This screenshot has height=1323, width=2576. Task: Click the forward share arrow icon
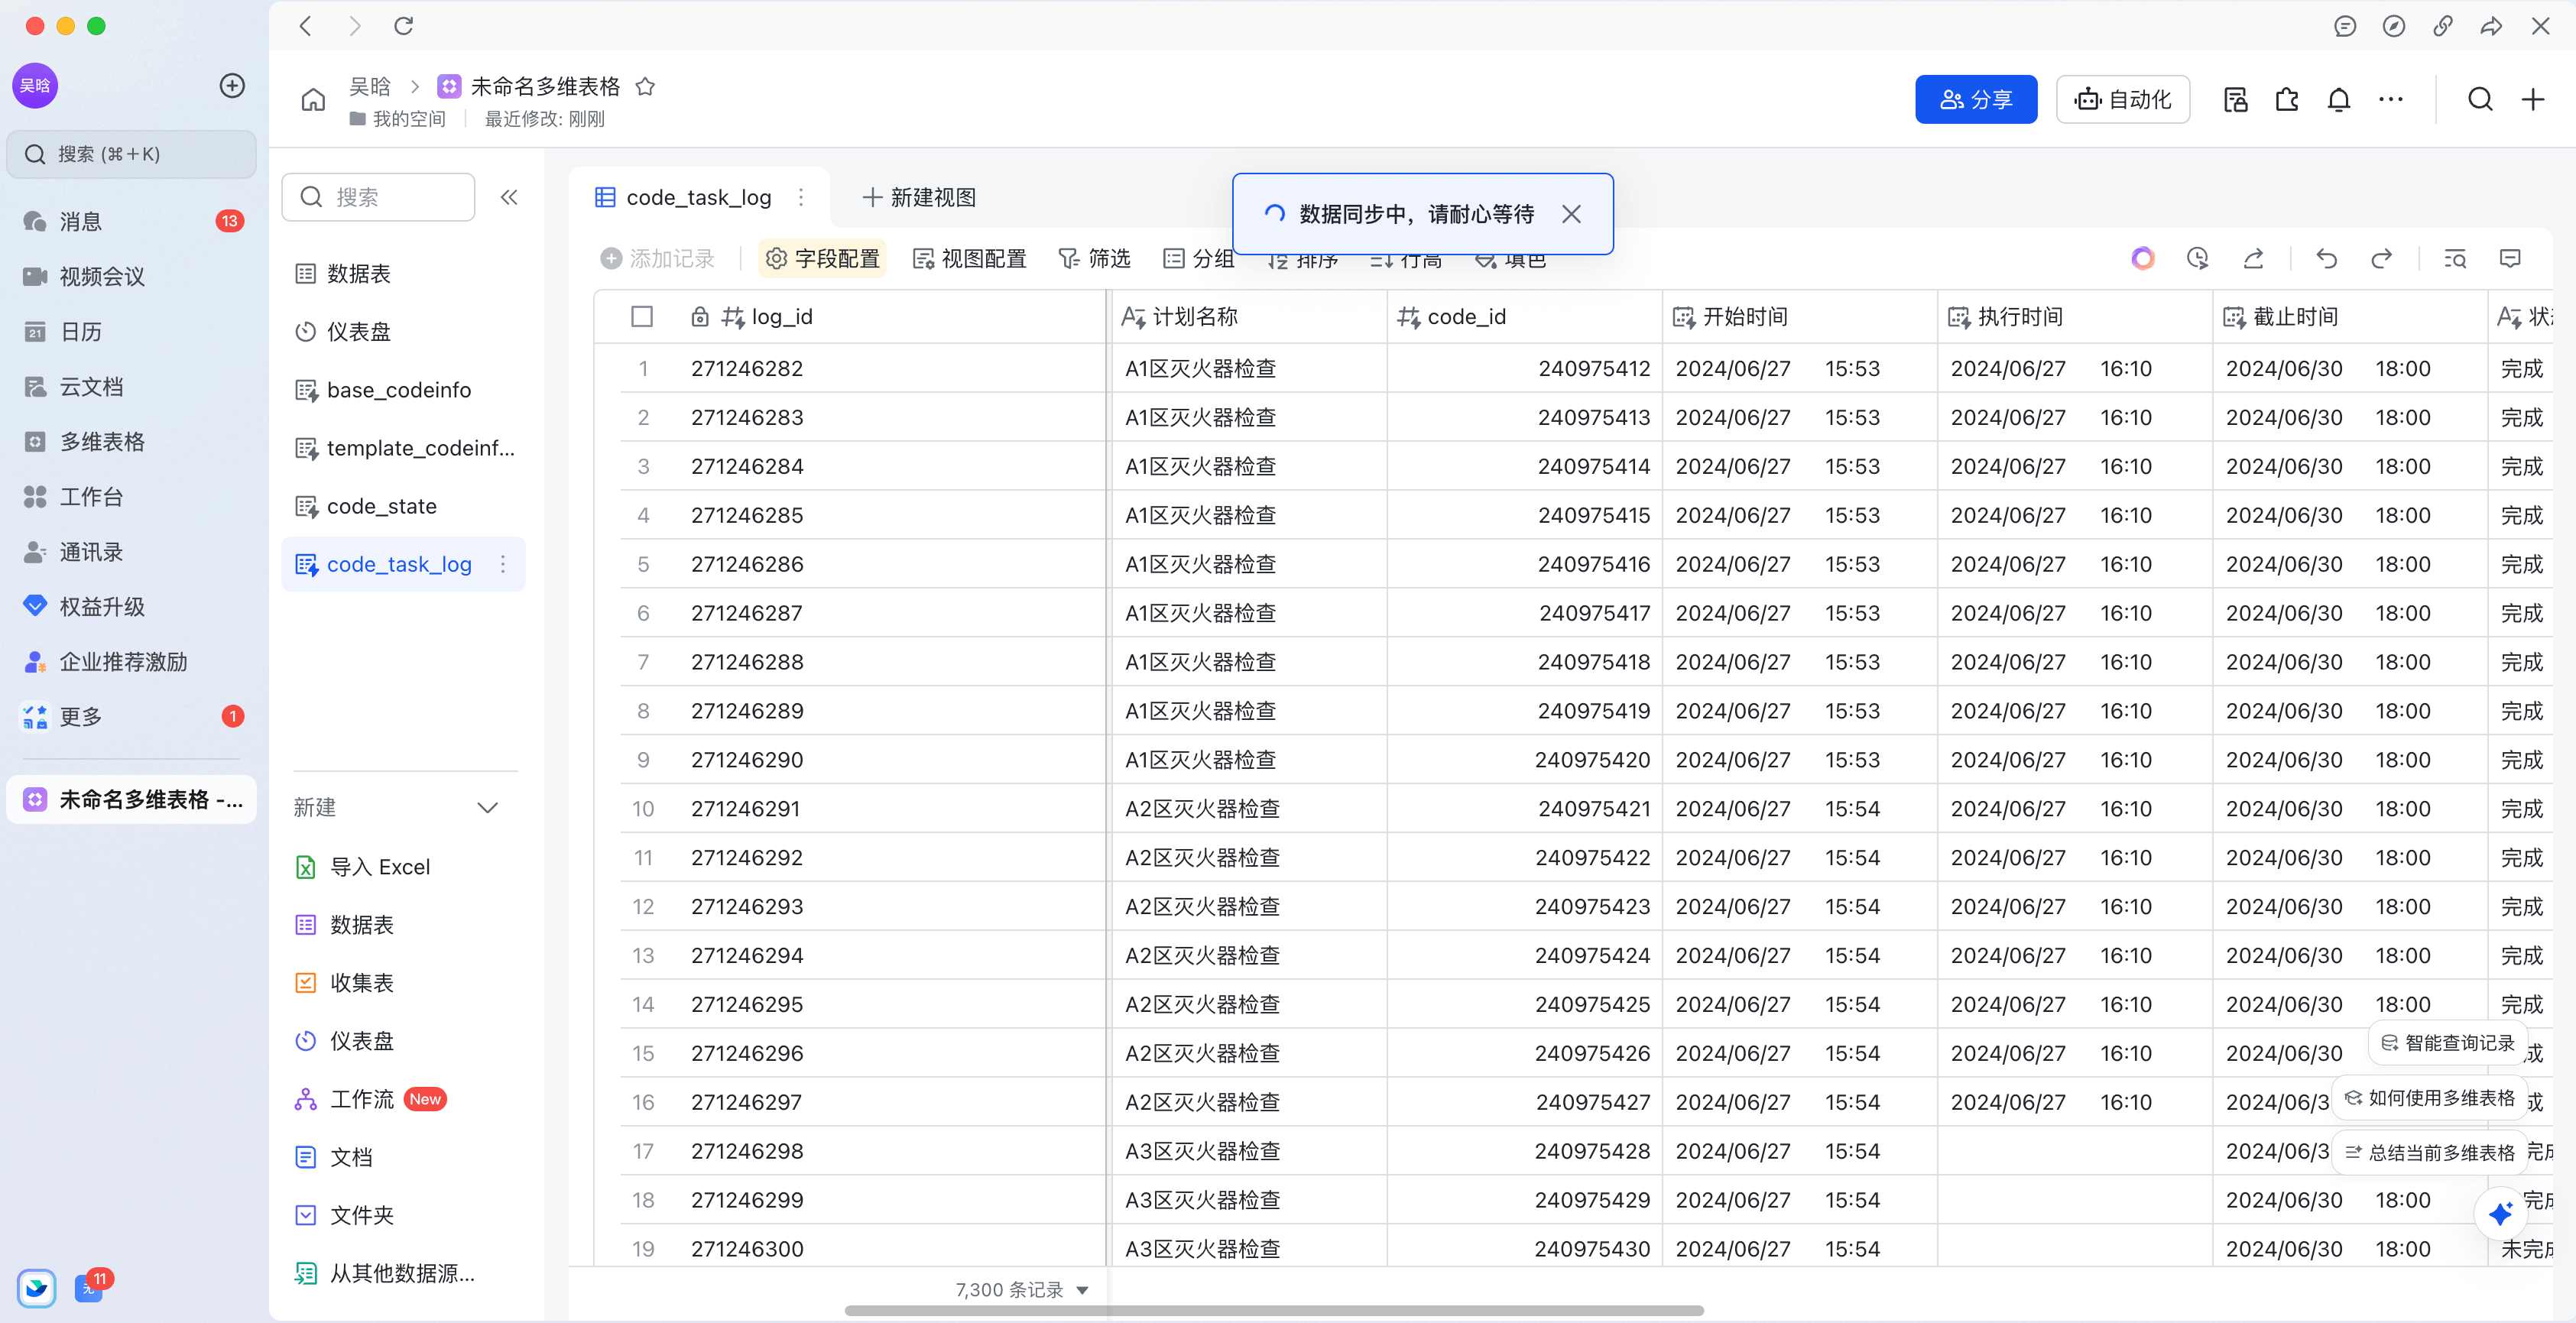click(2491, 26)
